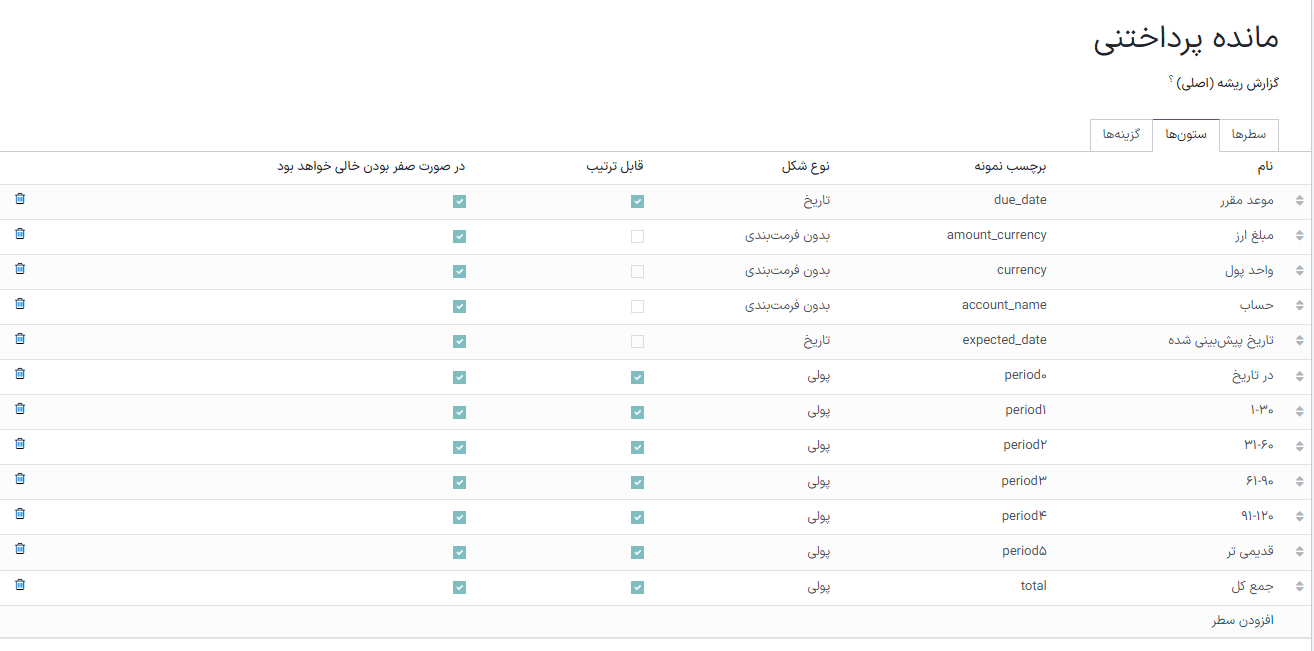
Task: Delete the total column row
Action: click(20, 585)
